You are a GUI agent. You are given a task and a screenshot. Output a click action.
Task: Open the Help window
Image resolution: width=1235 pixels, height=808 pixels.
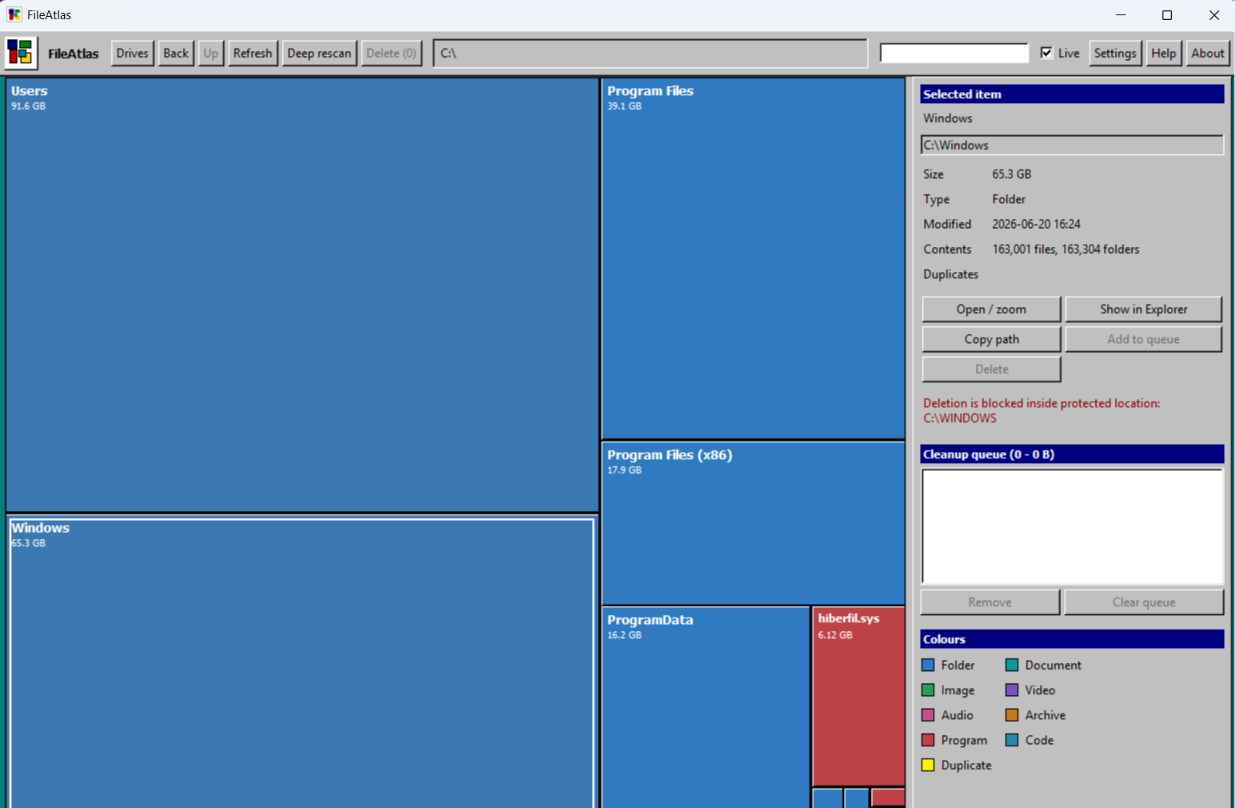pos(1163,53)
